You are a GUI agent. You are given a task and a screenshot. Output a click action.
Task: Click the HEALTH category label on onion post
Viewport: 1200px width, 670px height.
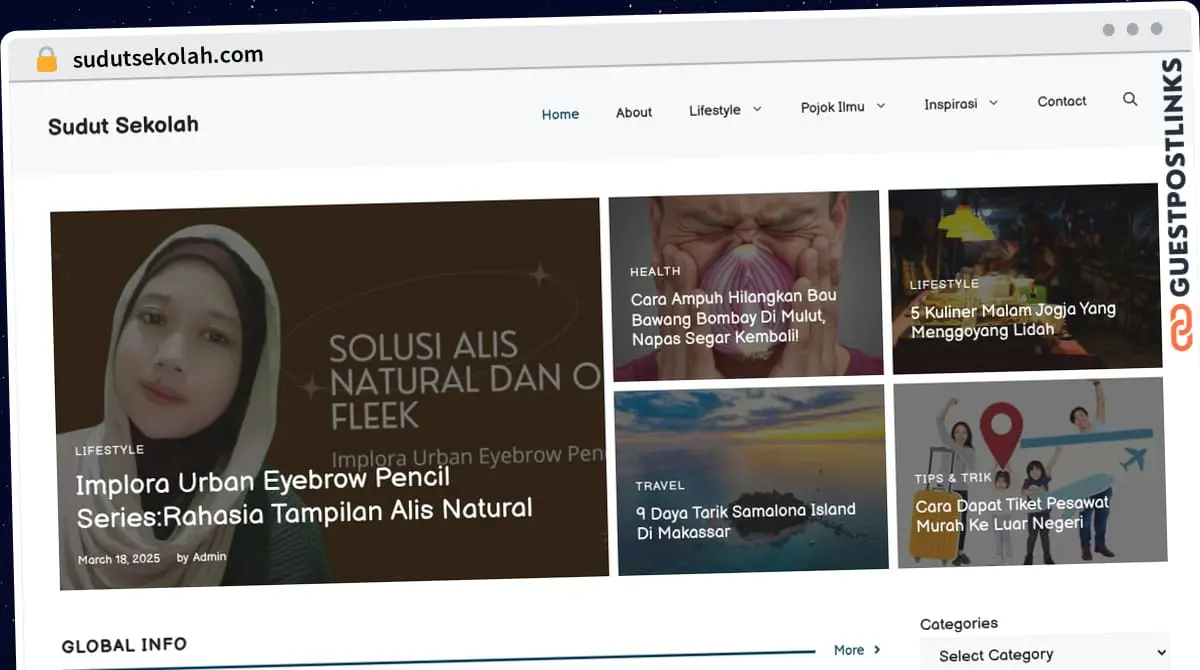coord(655,271)
